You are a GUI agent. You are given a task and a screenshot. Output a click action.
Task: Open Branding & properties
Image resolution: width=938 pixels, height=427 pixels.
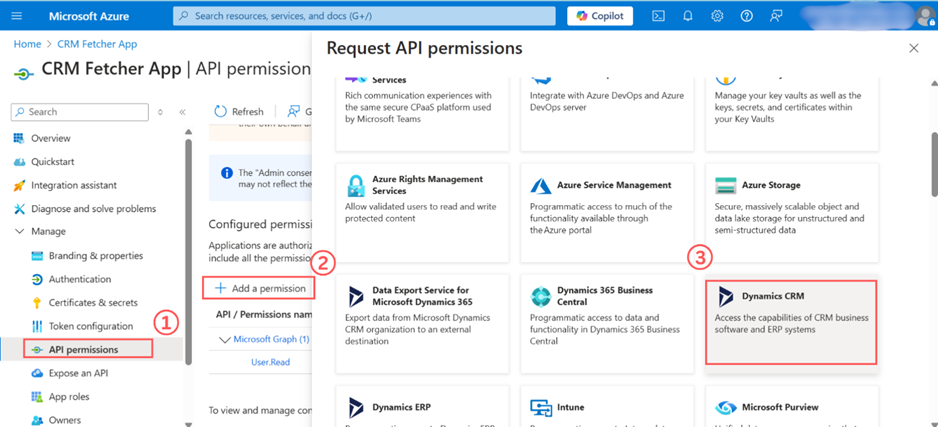pyautogui.click(x=96, y=255)
